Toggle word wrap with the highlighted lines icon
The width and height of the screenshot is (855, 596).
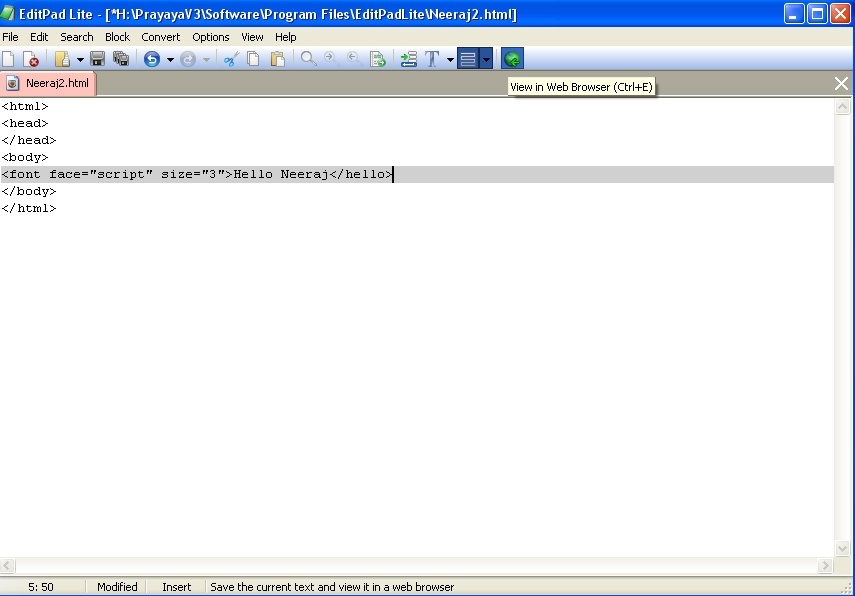466,58
